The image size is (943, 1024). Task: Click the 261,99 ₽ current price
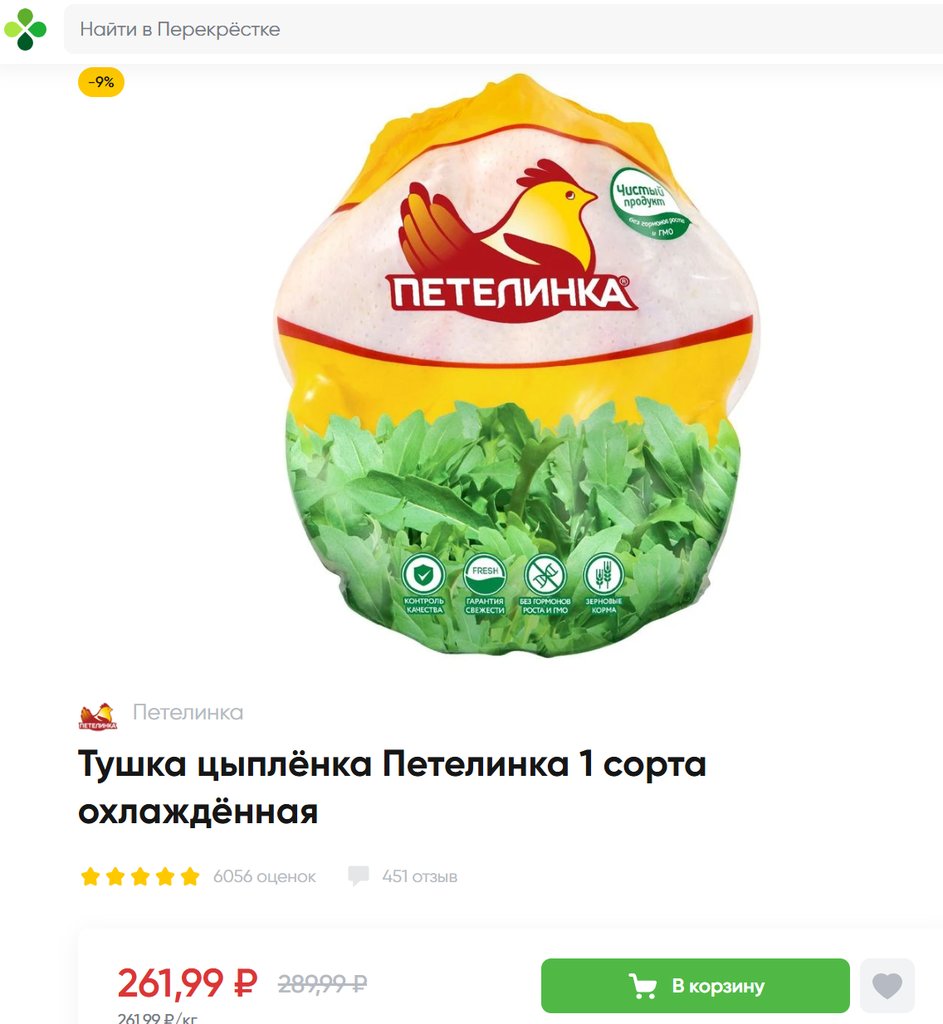[x=187, y=983]
